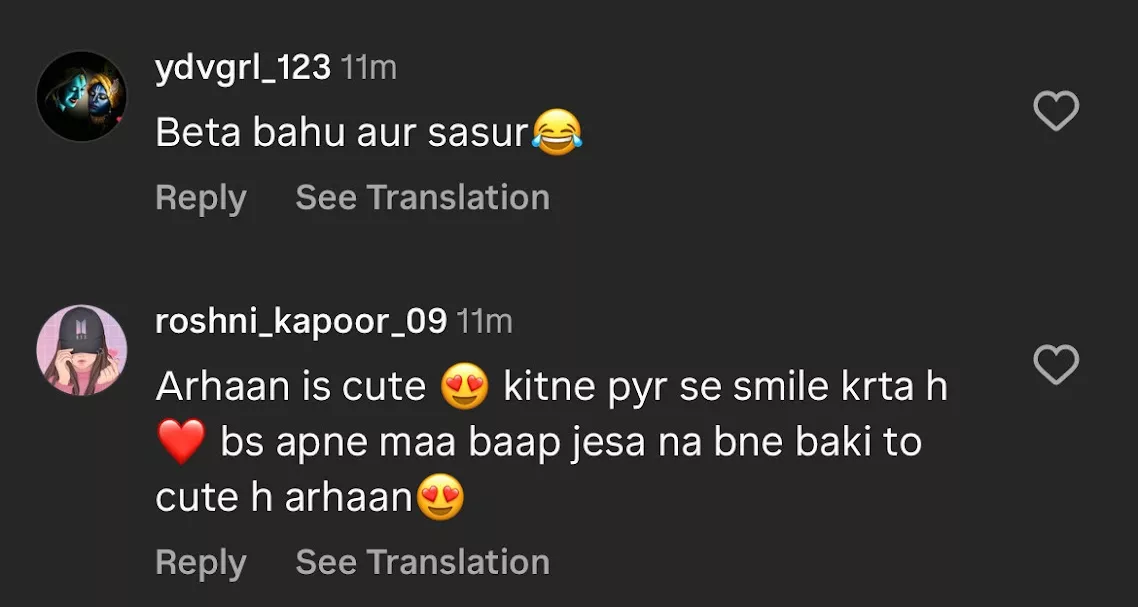Image resolution: width=1138 pixels, height=607 pixels.
Task: Reply to roshni_kapoor_09's comment
Action: [x=200, y=562]
